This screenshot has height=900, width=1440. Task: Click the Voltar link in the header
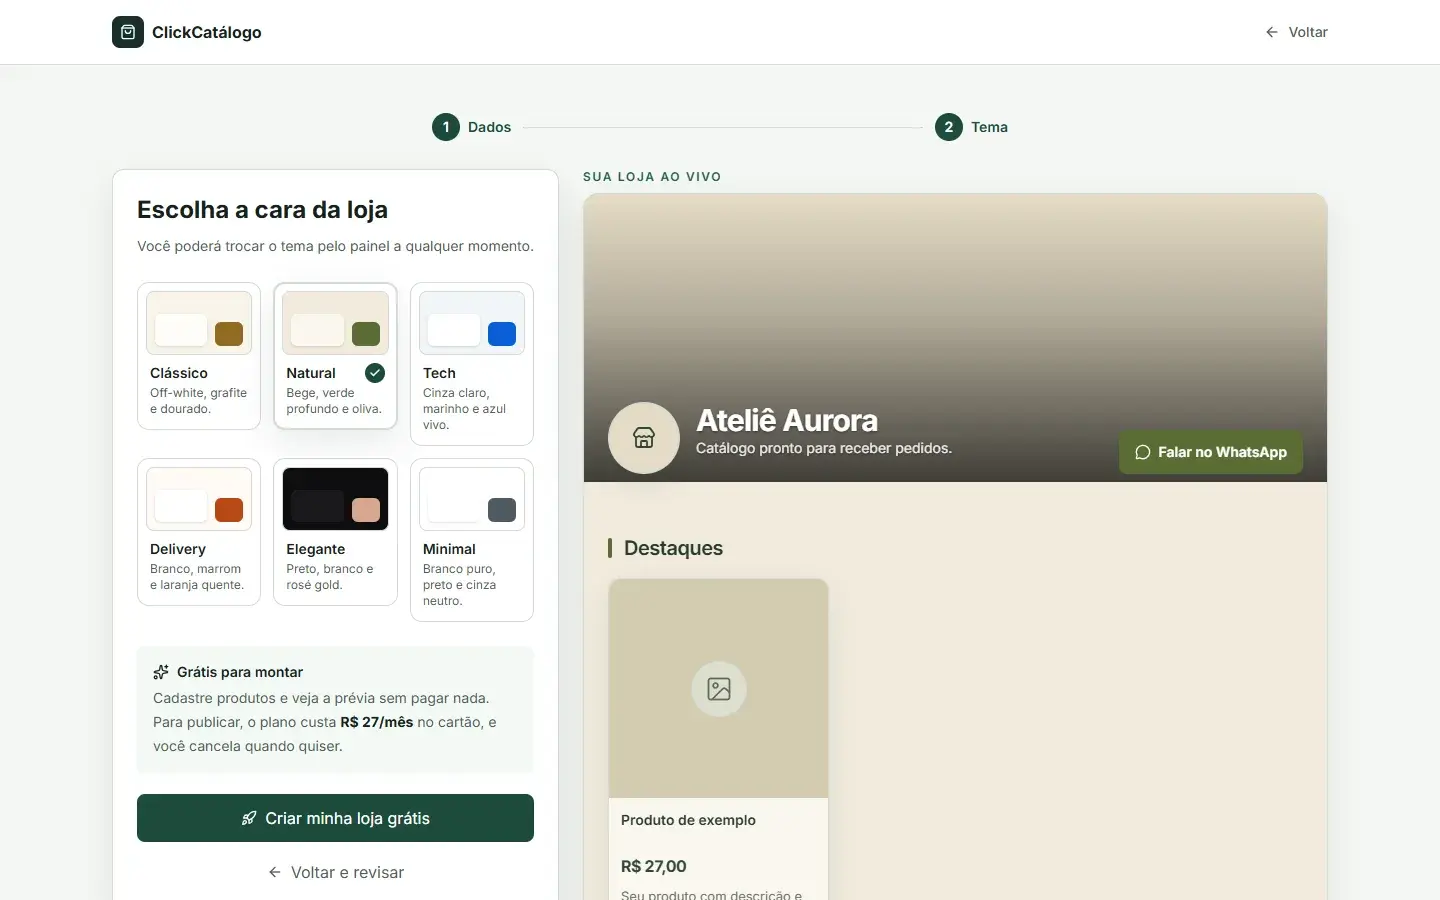(1297, 32)
